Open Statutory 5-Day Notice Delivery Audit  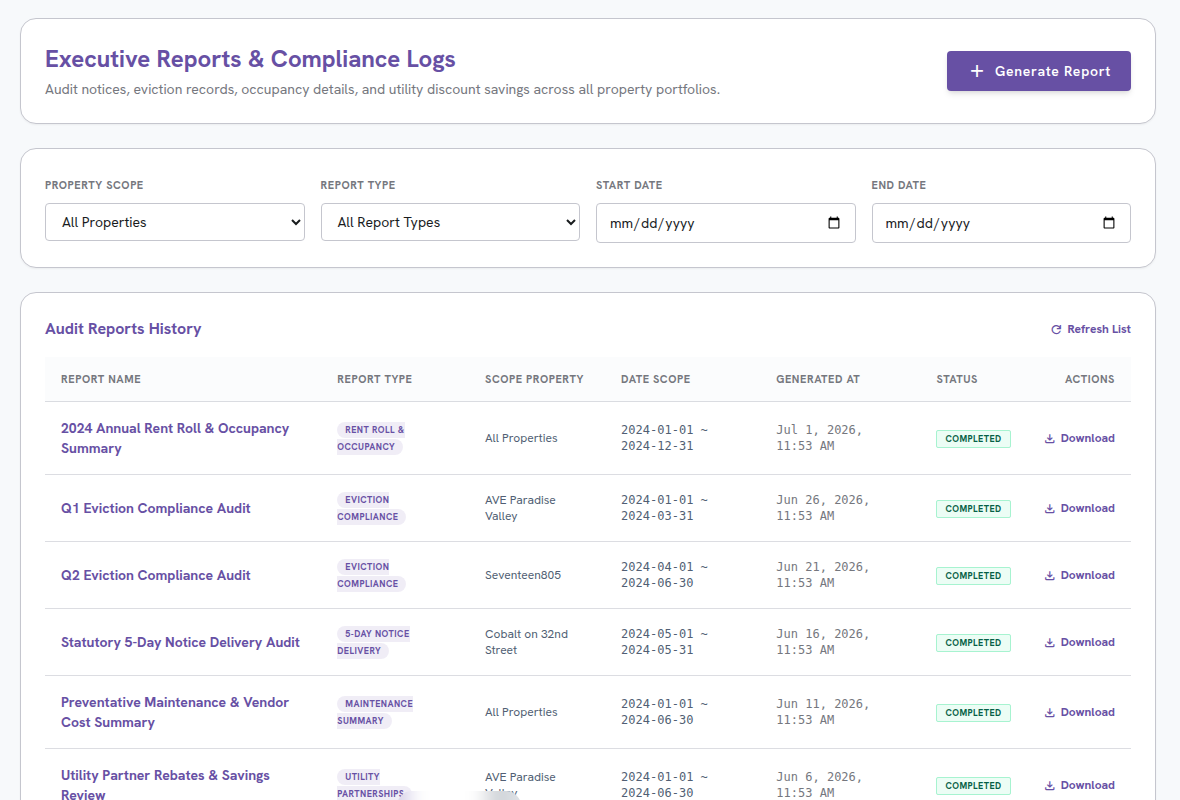[180, 642]
